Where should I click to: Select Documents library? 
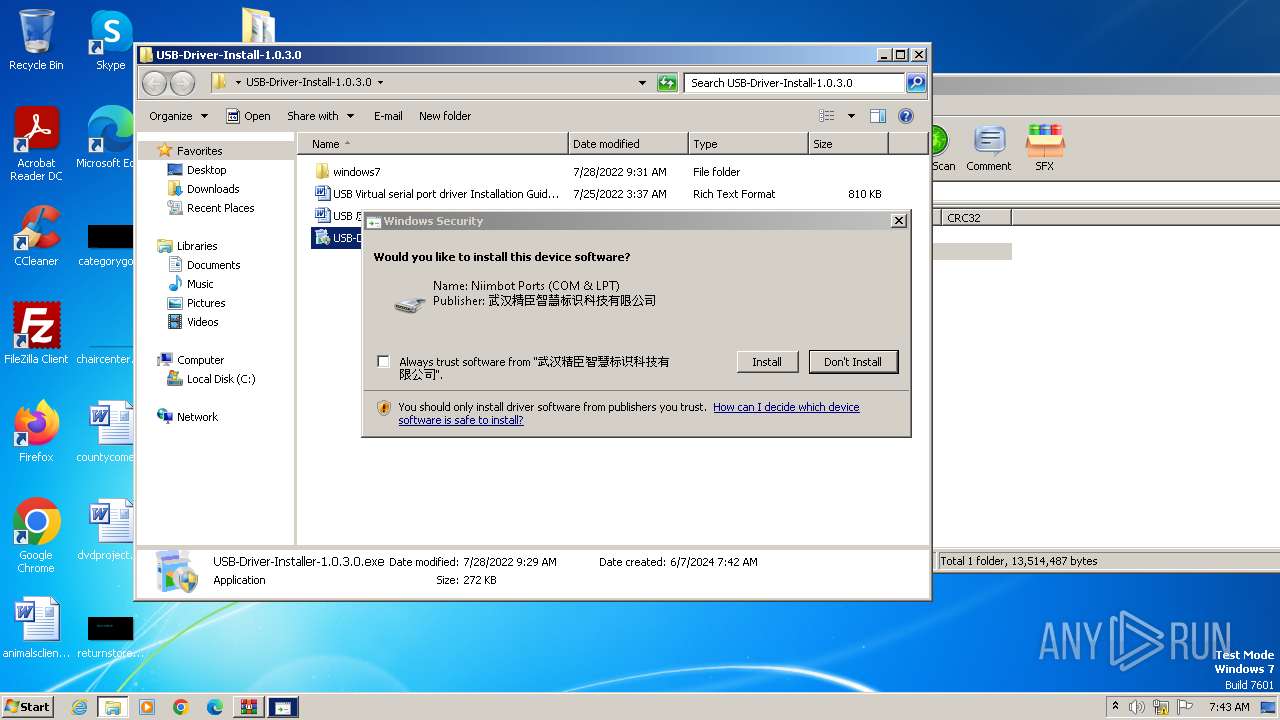(213, 265)
